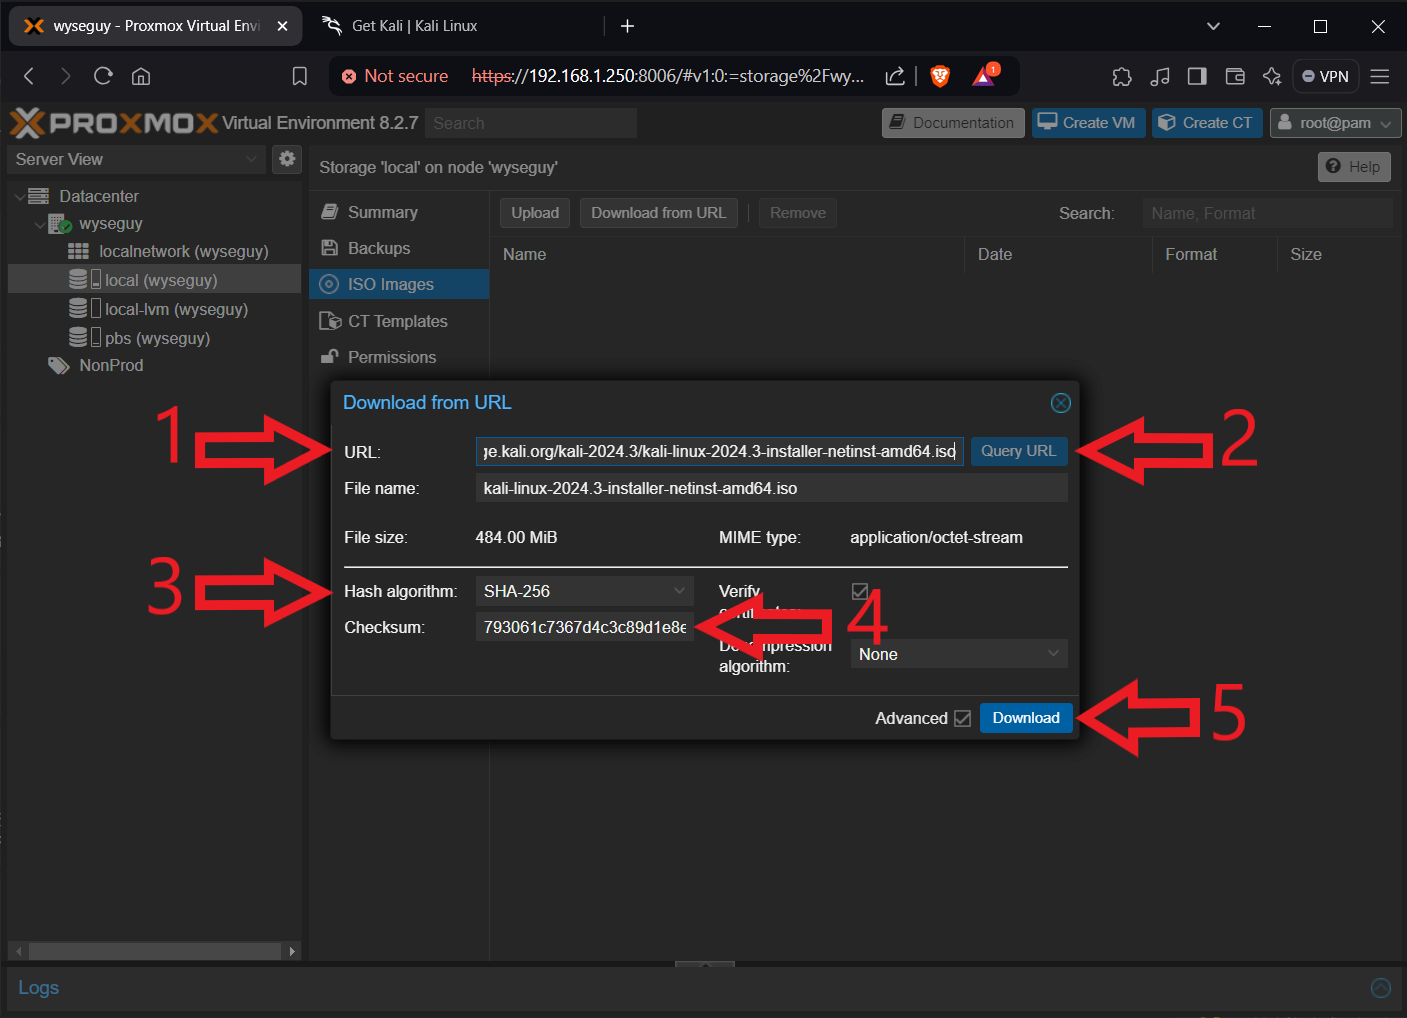The width and height of the screenshot is (1407, 1018).
Task: Select localnetwork (wyseguy) in the tree
Action: (183, 251)
